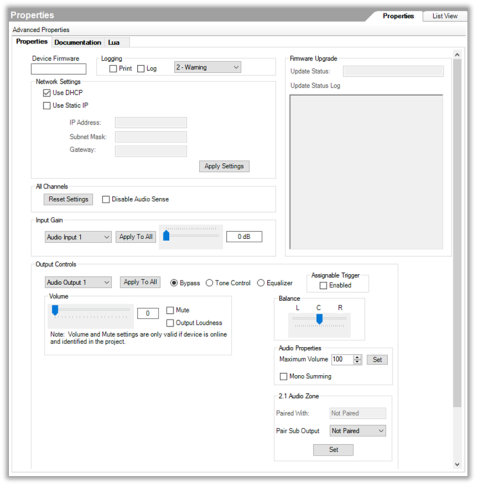Viewport: 477px width, 485px height.
Task: Click the Balance slider handle
Action: coord(319,319)
